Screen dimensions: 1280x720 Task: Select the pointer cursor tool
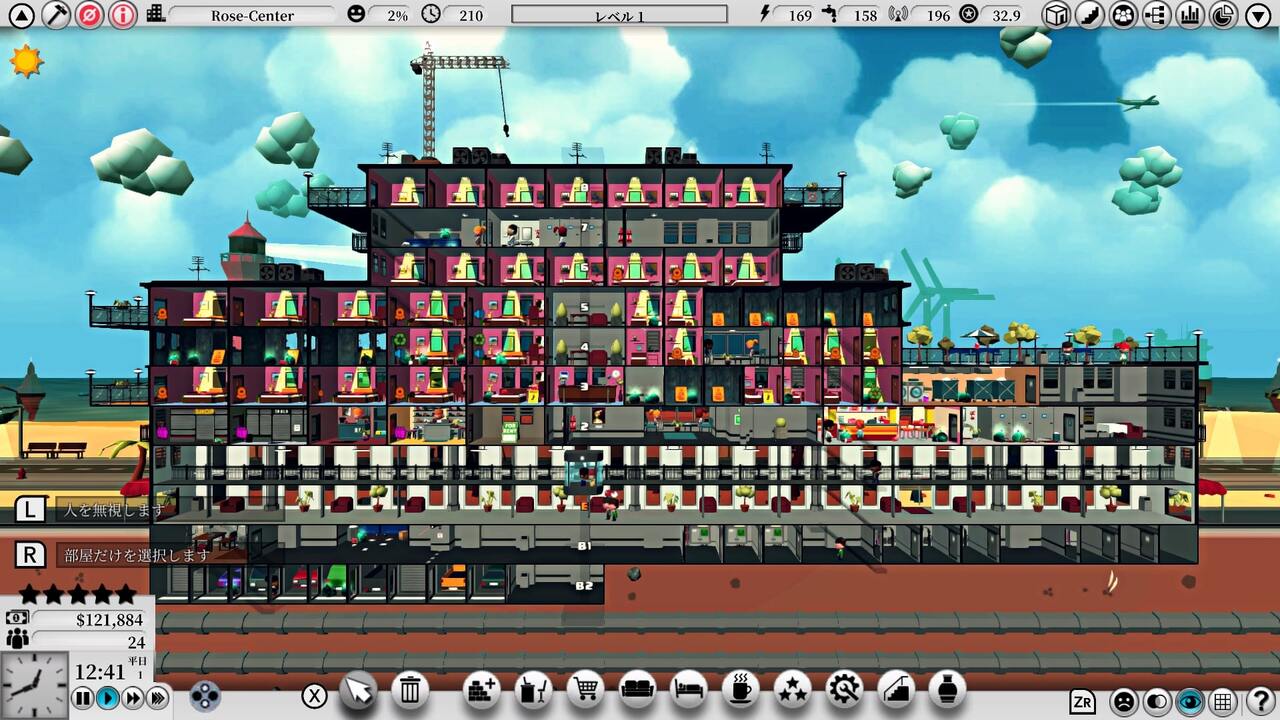point(358,690)
